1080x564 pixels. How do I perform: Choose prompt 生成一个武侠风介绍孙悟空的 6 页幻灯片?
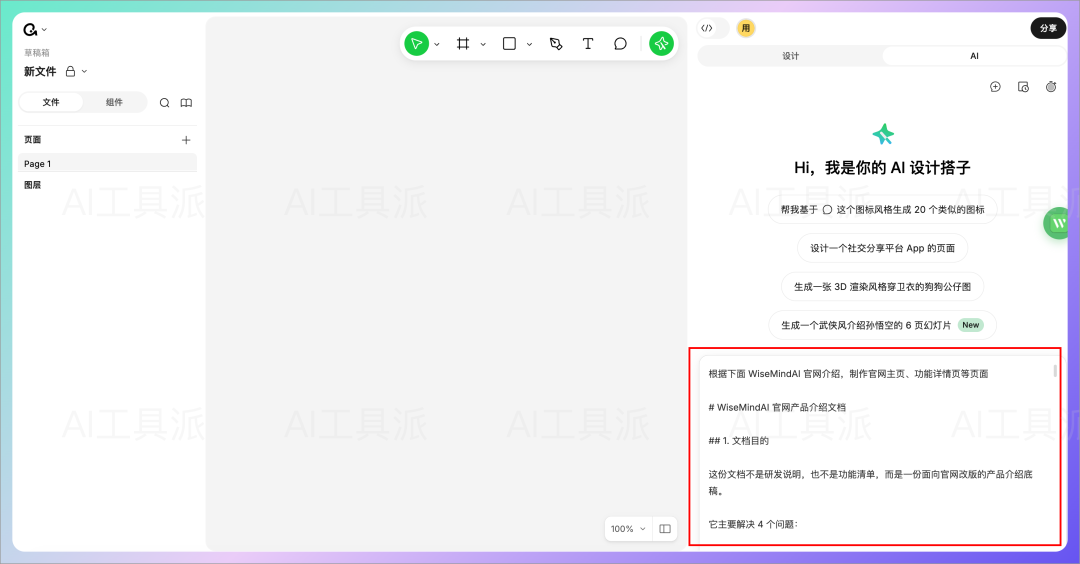(x=882, y=325)
